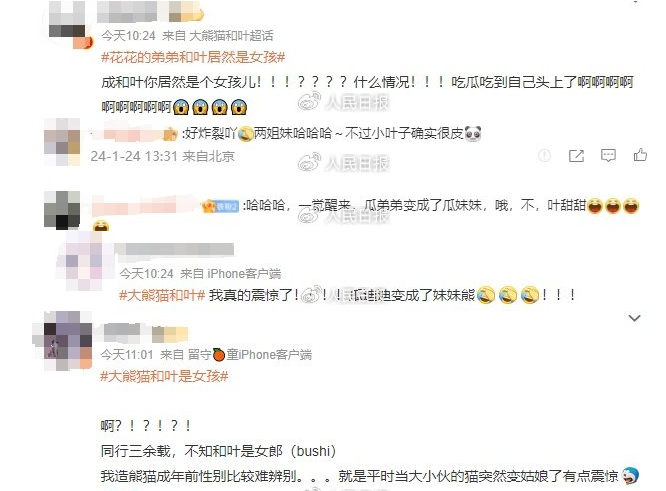Click the fan badge next to commenter name
The width and height of the screenshot is (666, 491).
(221, 207)
